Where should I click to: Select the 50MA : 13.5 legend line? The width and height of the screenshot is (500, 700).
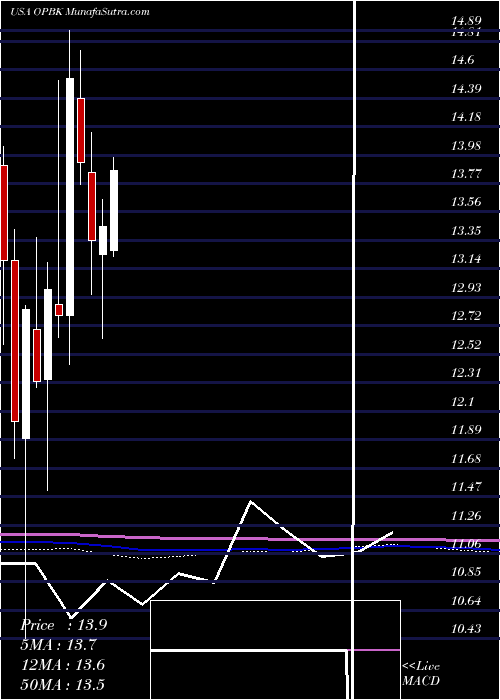[x=63, y=683]
